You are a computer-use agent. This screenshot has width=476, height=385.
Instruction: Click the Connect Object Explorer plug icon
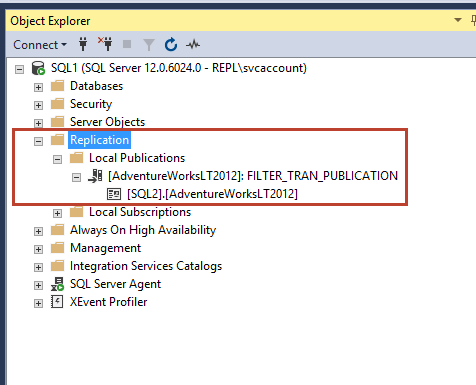(x=83, y=44)
